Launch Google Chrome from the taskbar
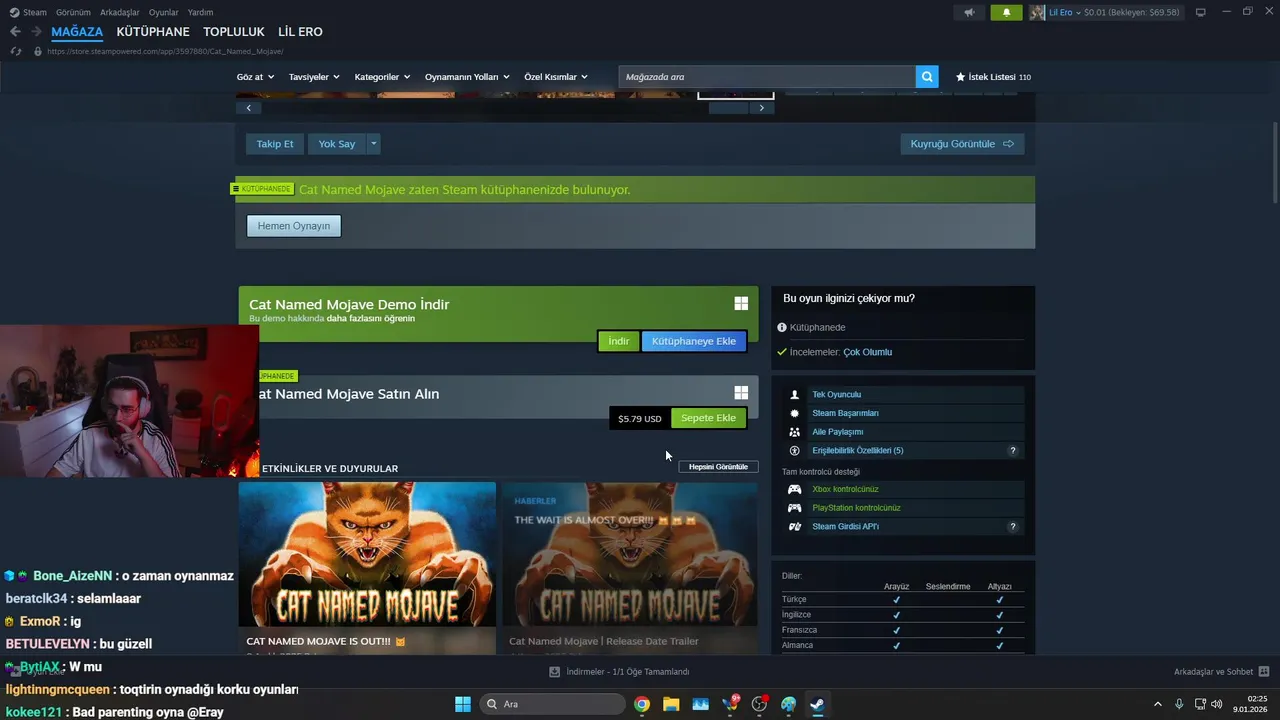This screenshot has width=1280, height=720. 642,704
